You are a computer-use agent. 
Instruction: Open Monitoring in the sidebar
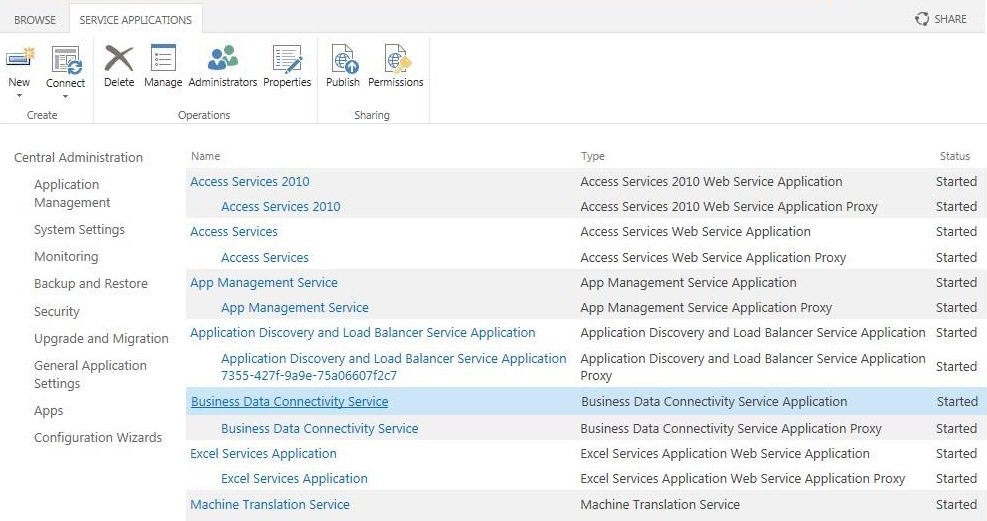(x=66, y=257)
